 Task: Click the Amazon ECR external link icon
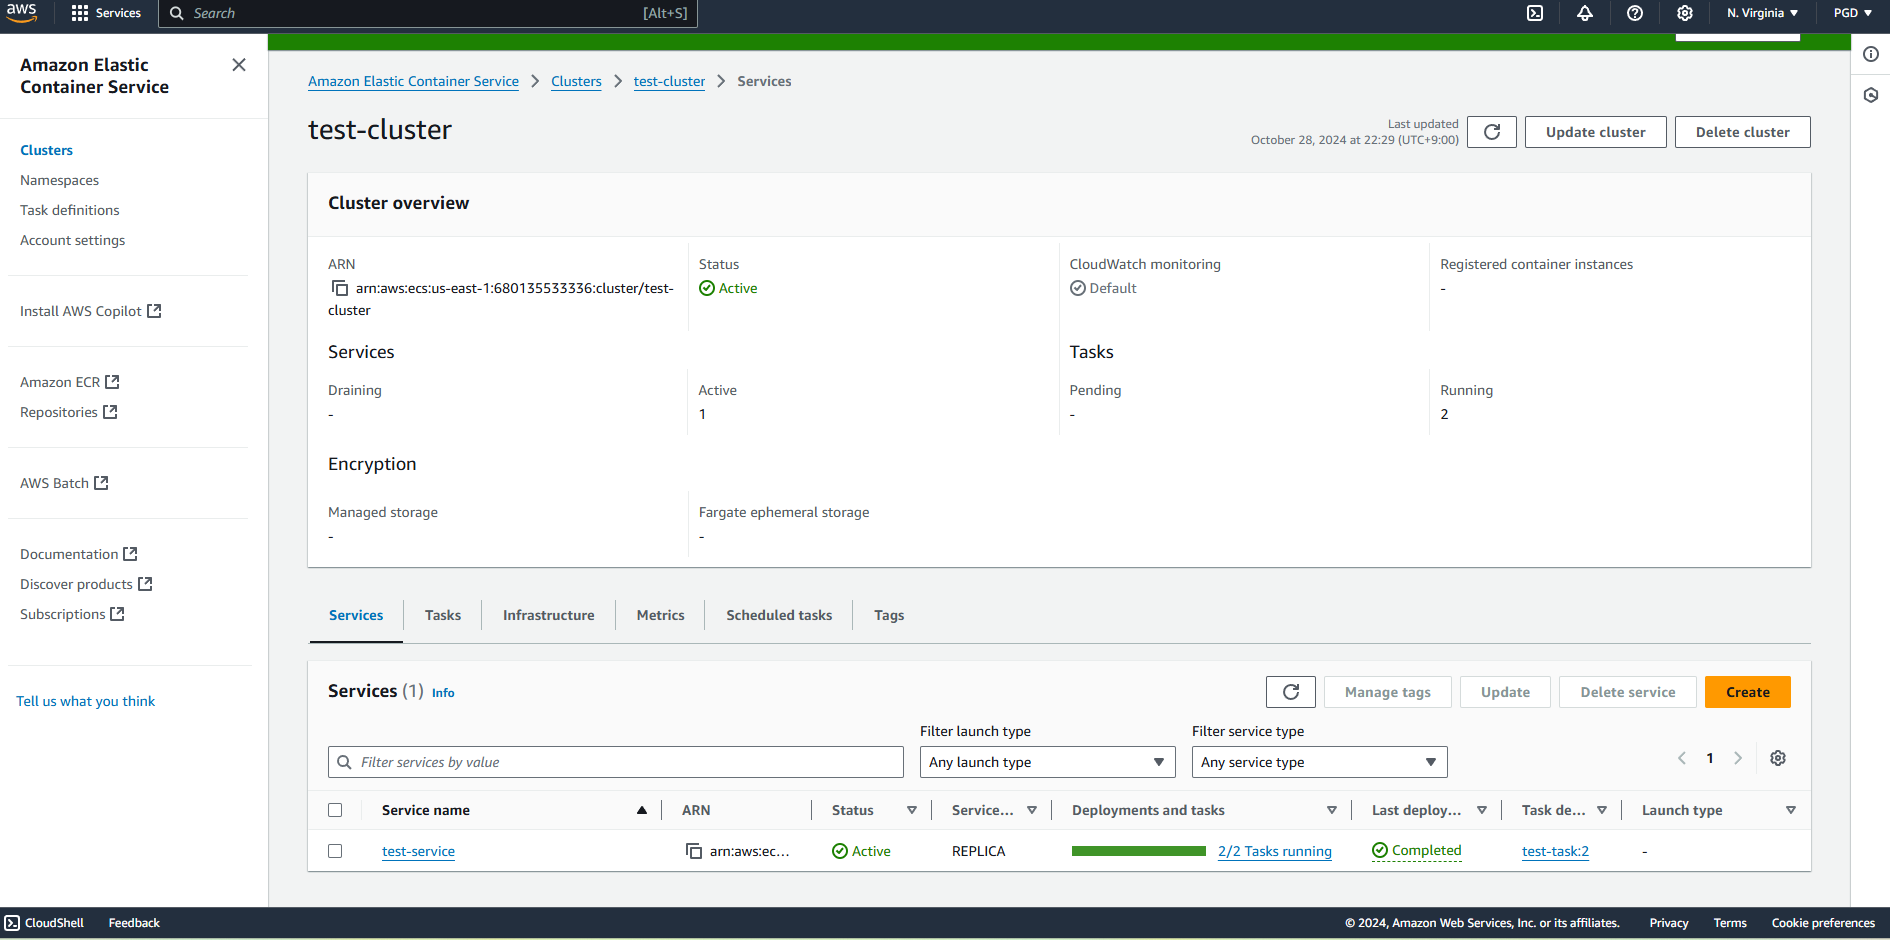(x=112, y=382)
